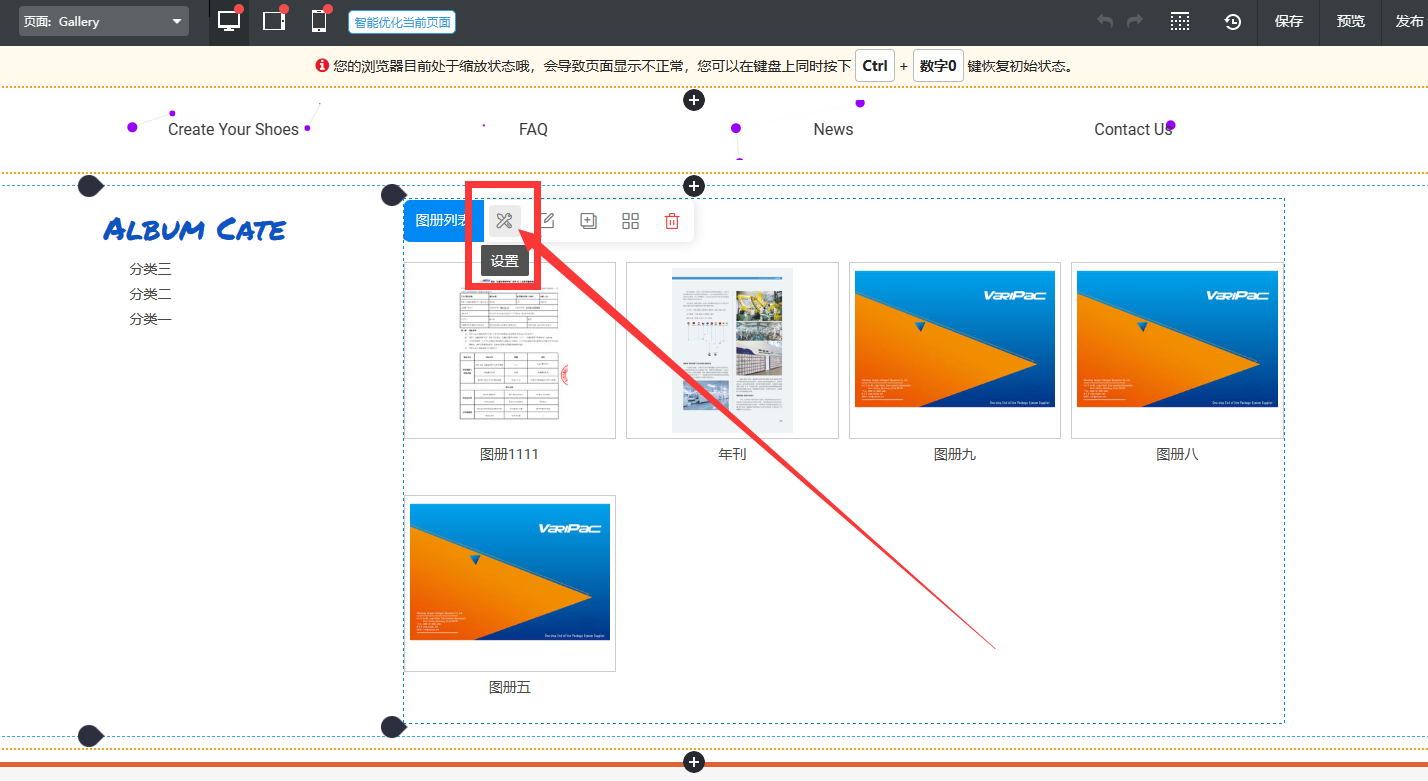Open the Gallery page selector dropdown

(105, 21)
